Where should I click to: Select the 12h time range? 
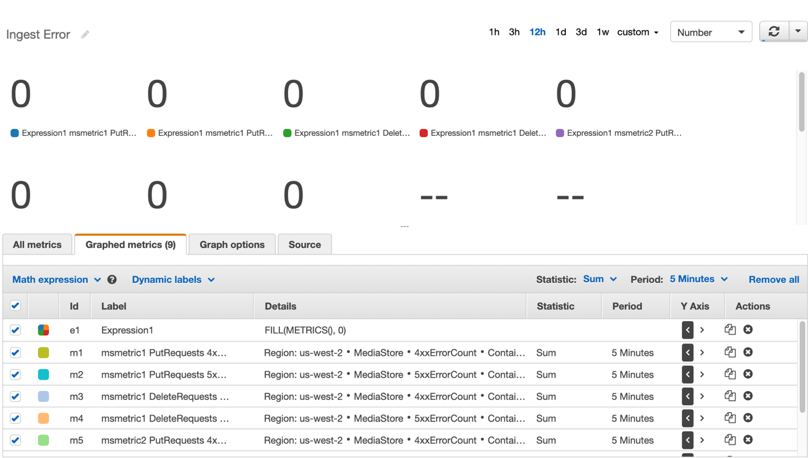coord(537,32)
